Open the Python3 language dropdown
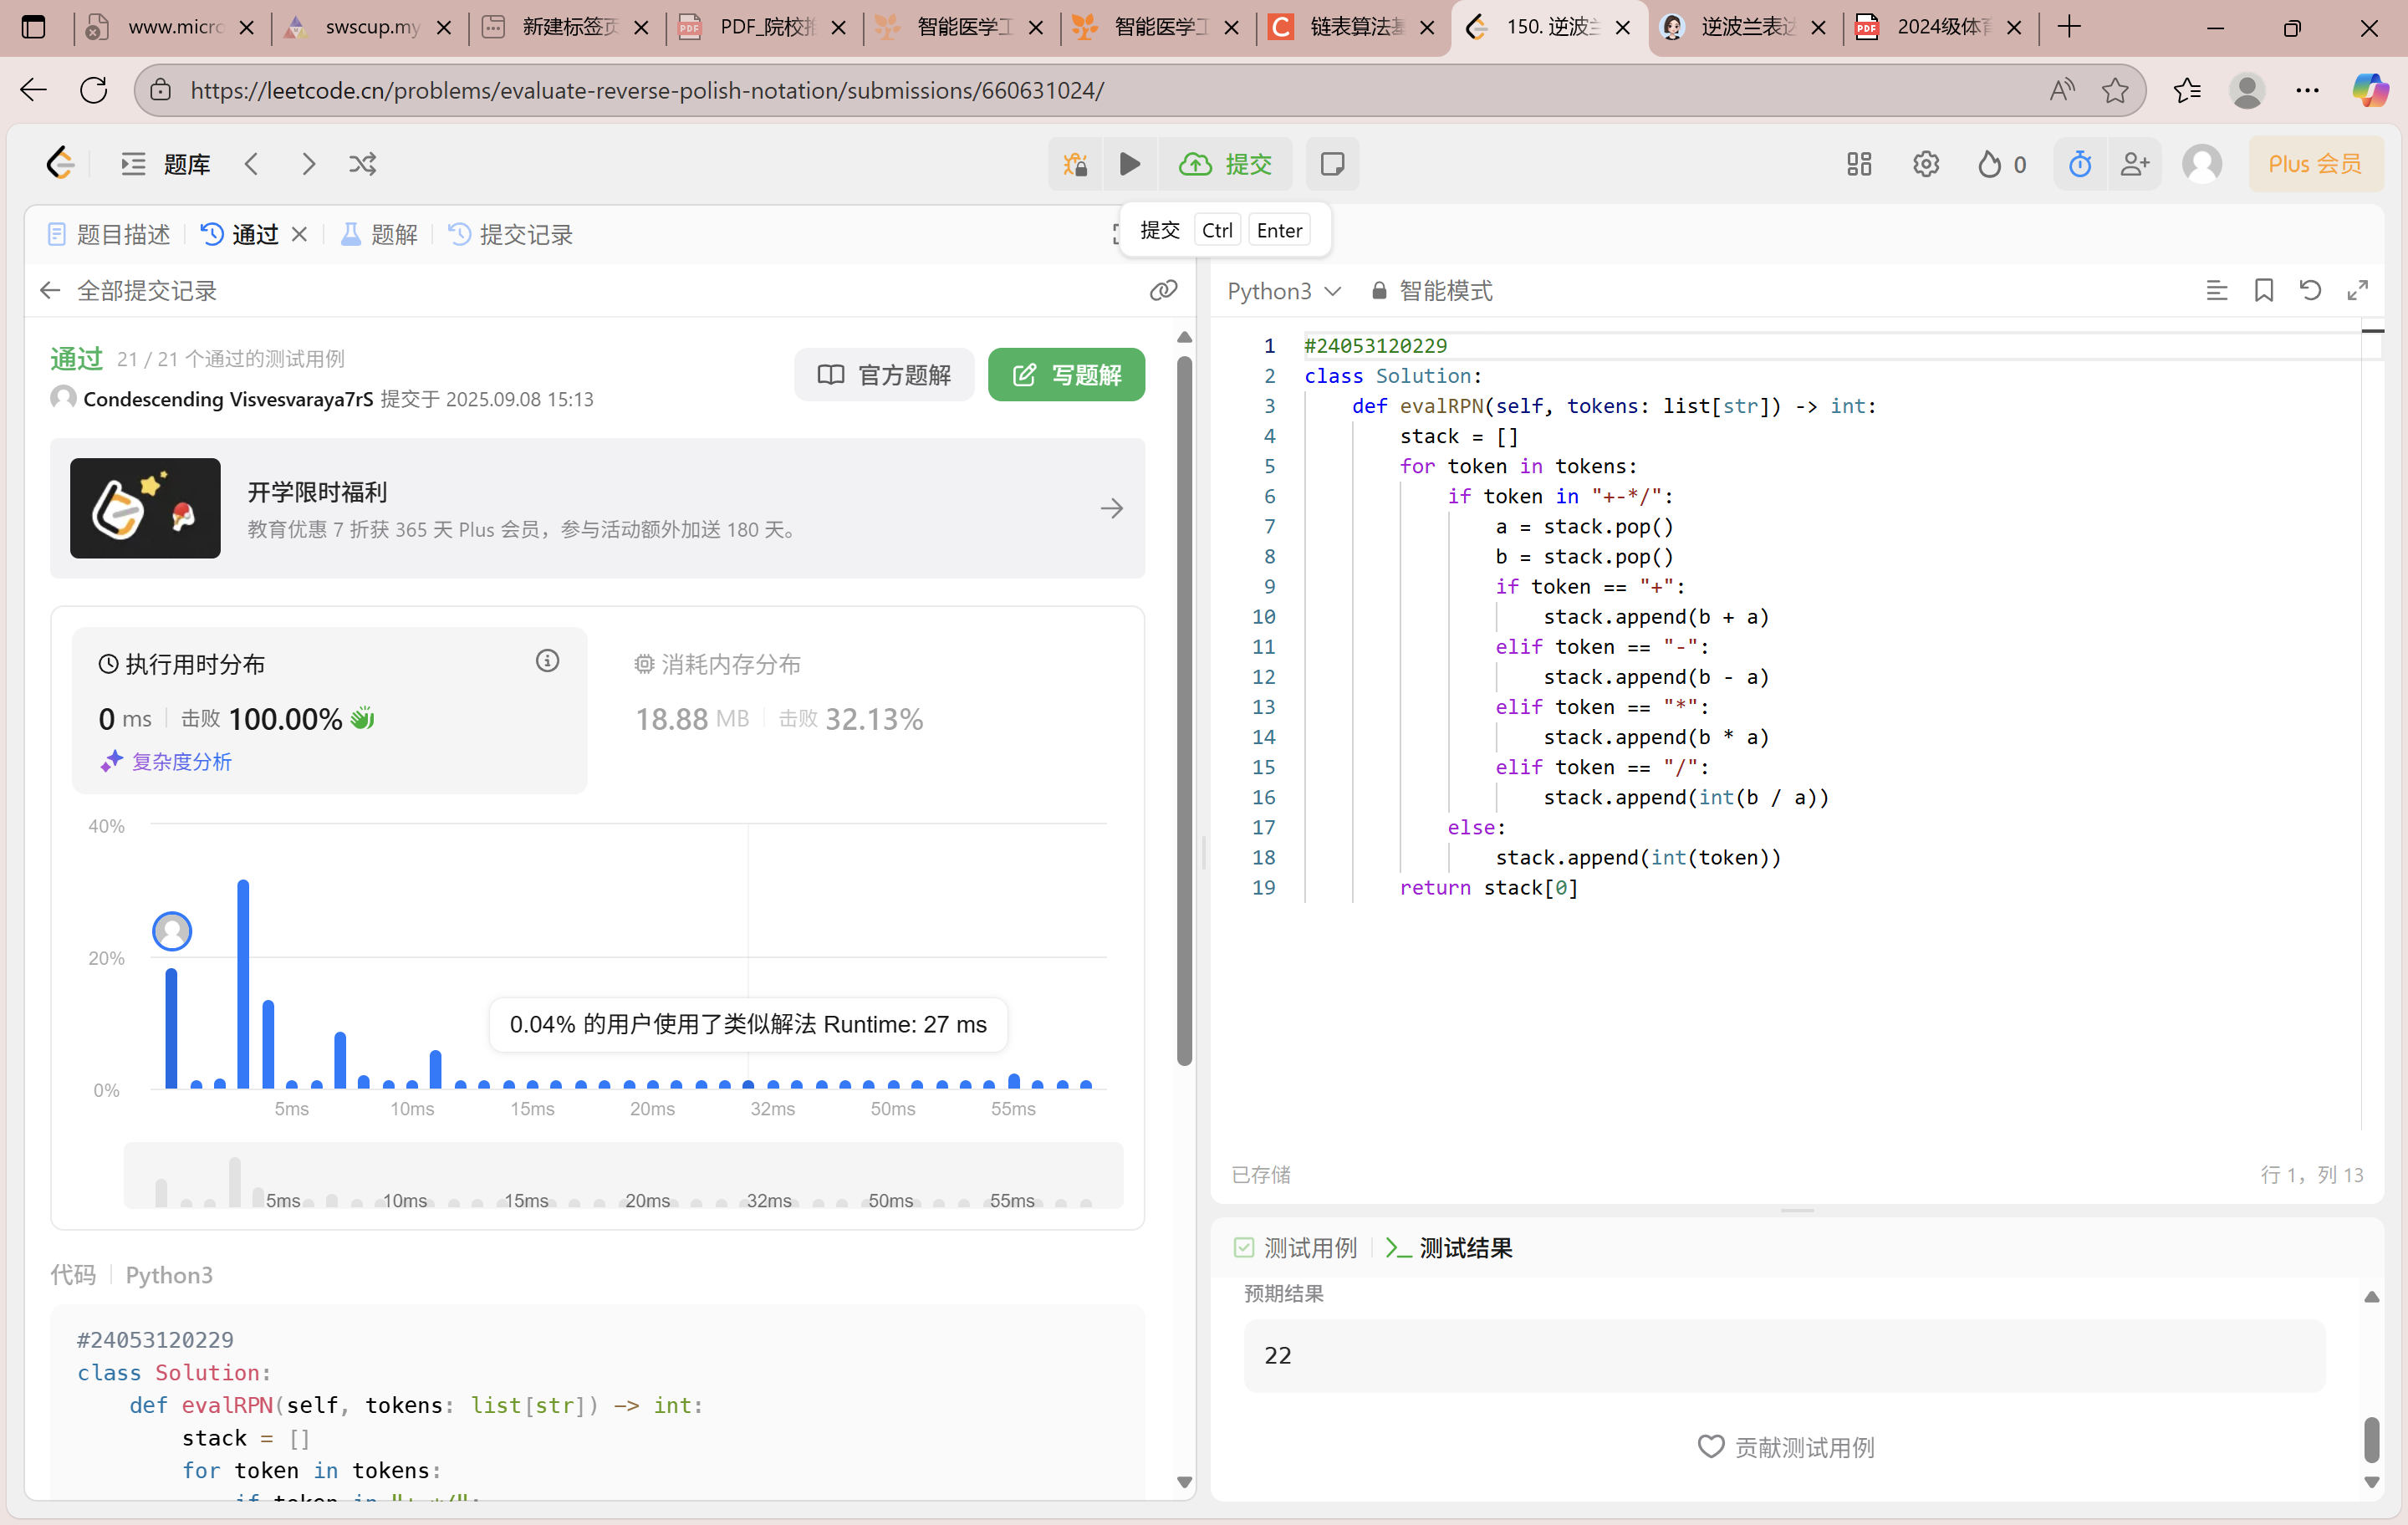The width and height of the screenshot is (2408, 1525). 1283,291
